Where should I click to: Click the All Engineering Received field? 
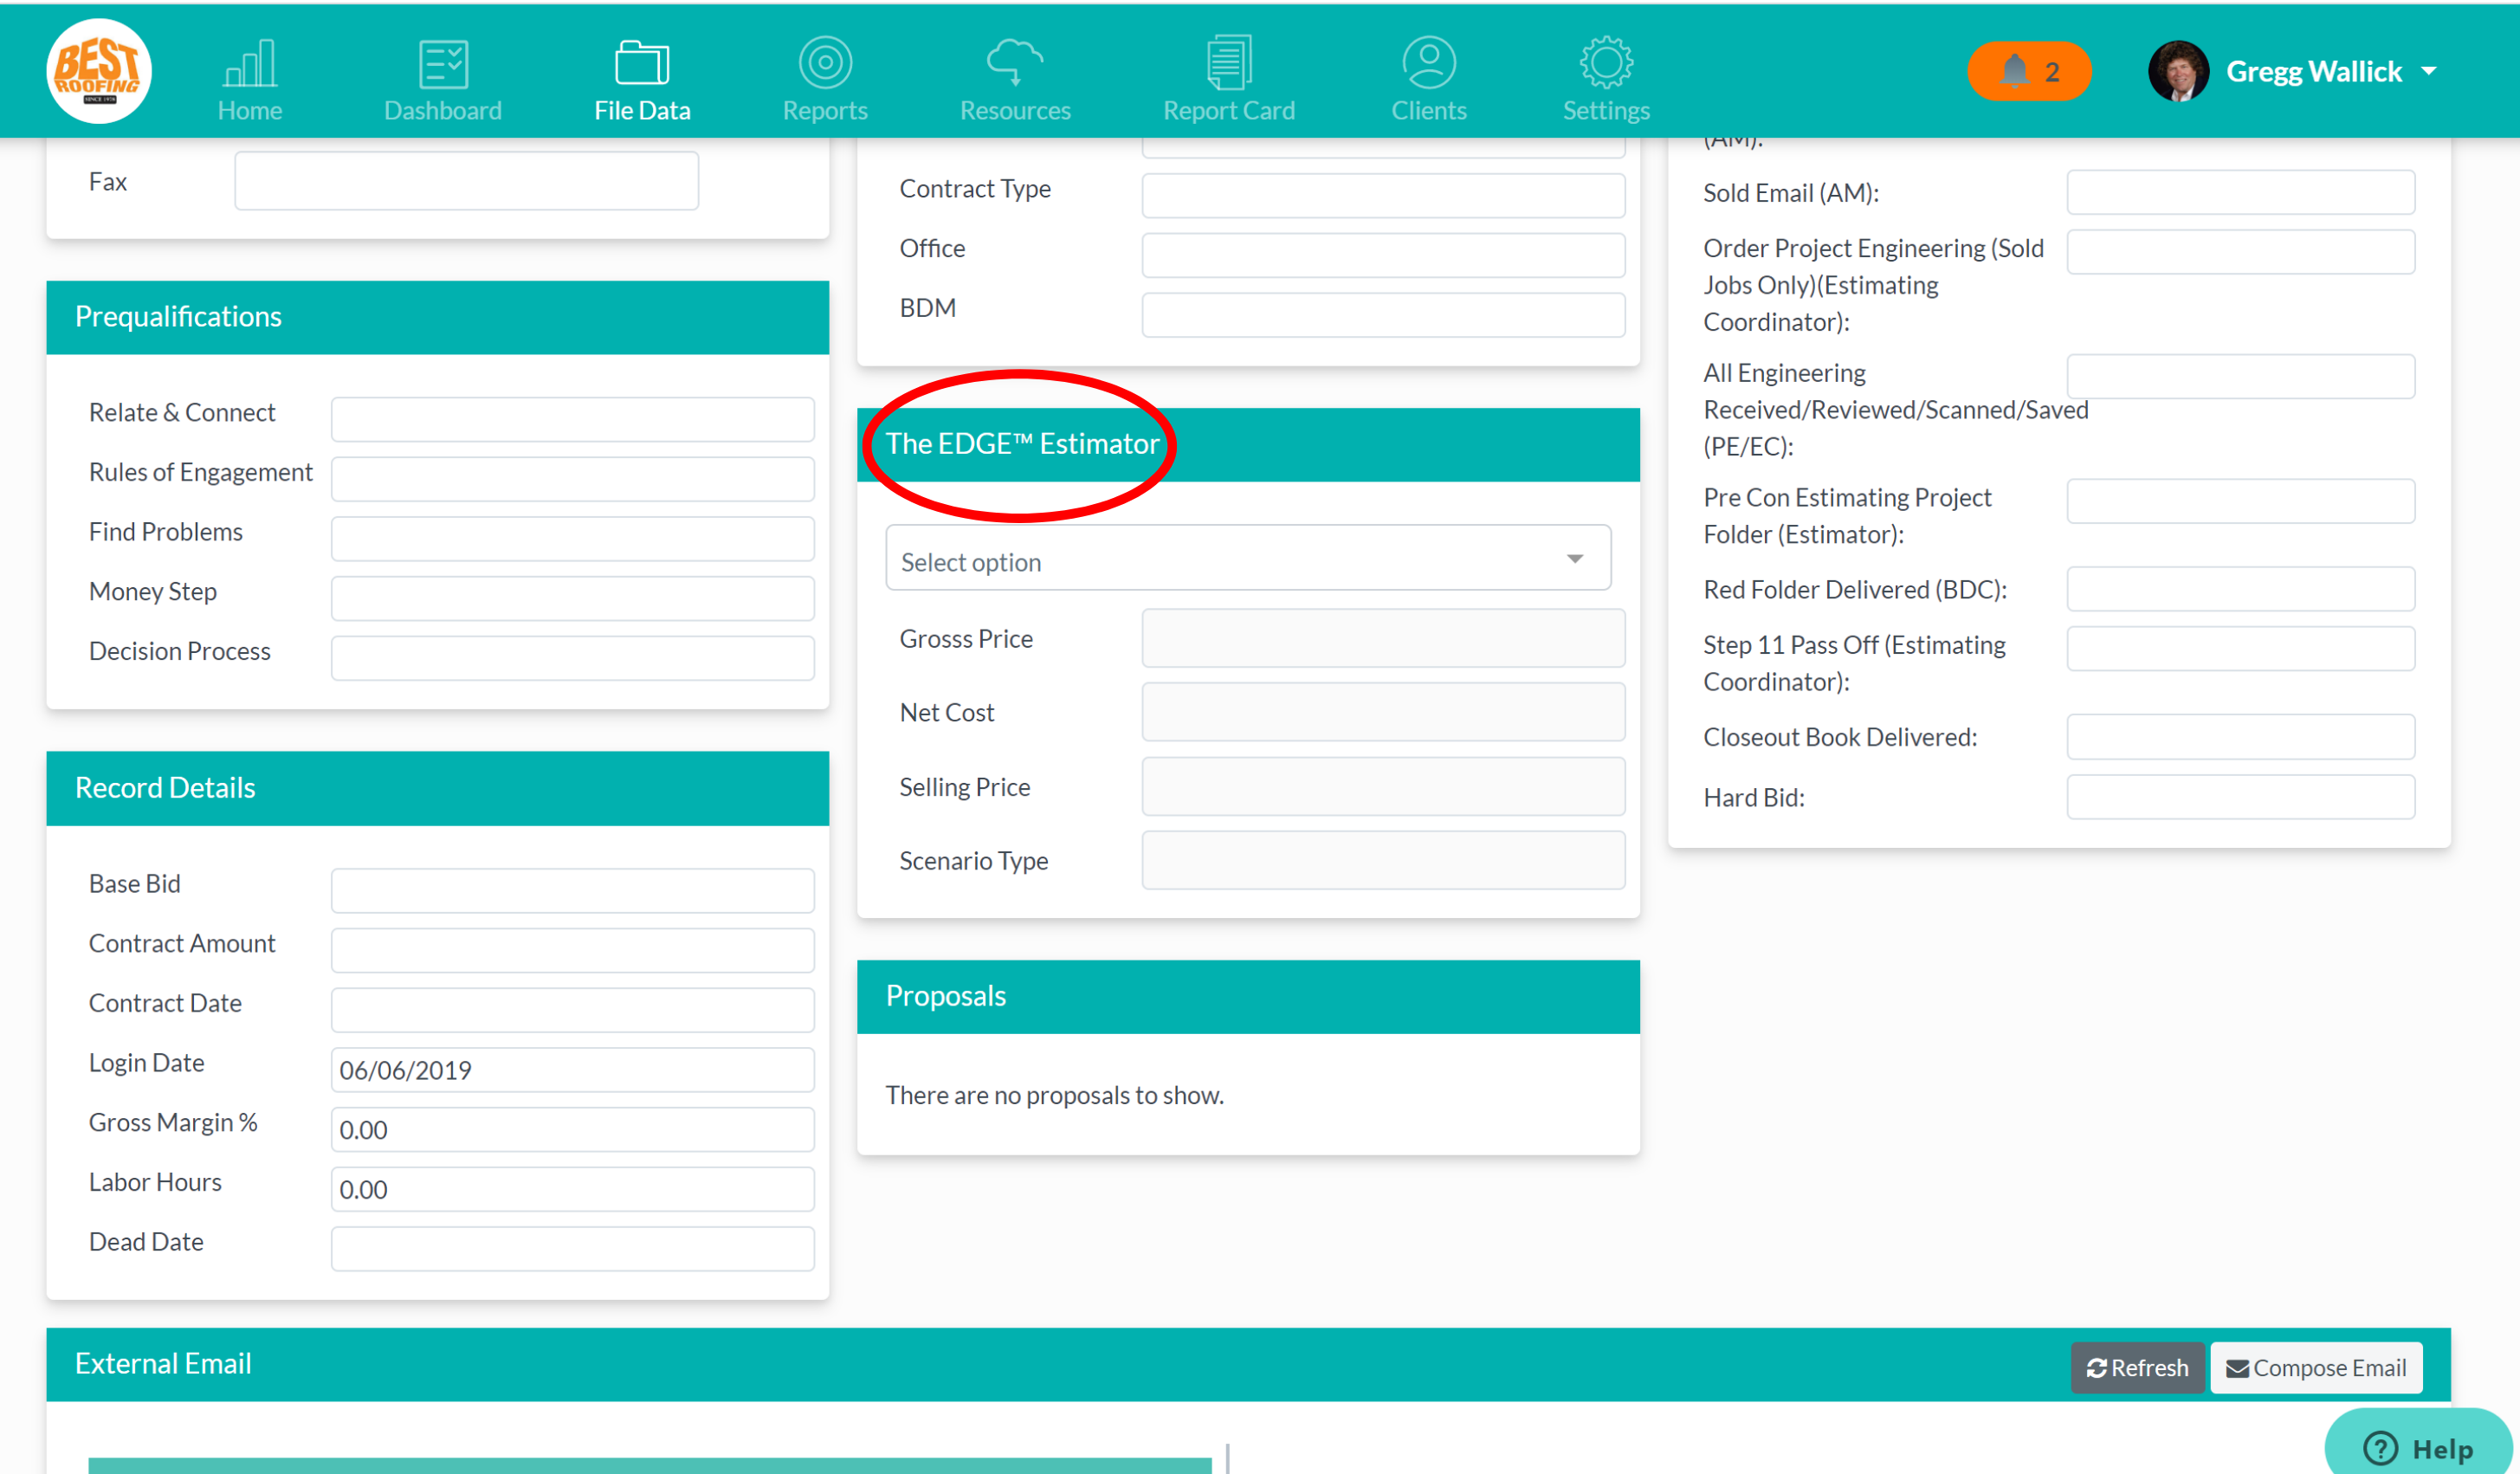pyautogui.click(x=2241, y=376)
